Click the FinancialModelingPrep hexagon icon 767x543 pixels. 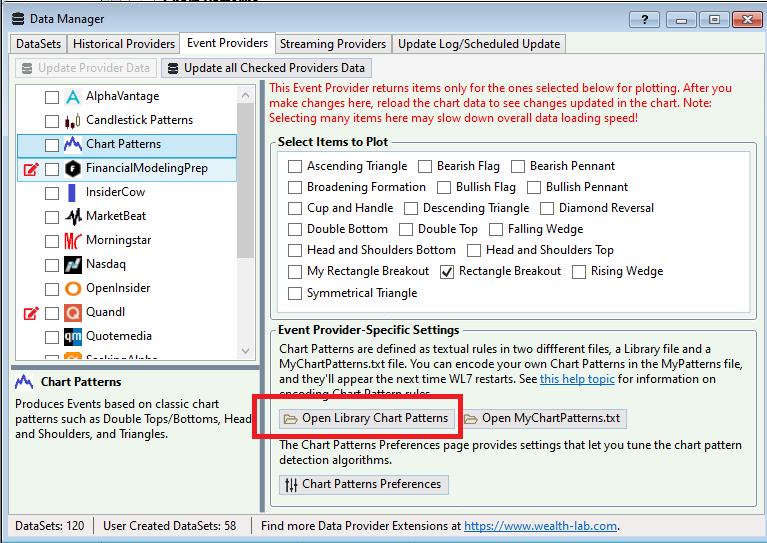pyautogui.click(x=73, y=169)
